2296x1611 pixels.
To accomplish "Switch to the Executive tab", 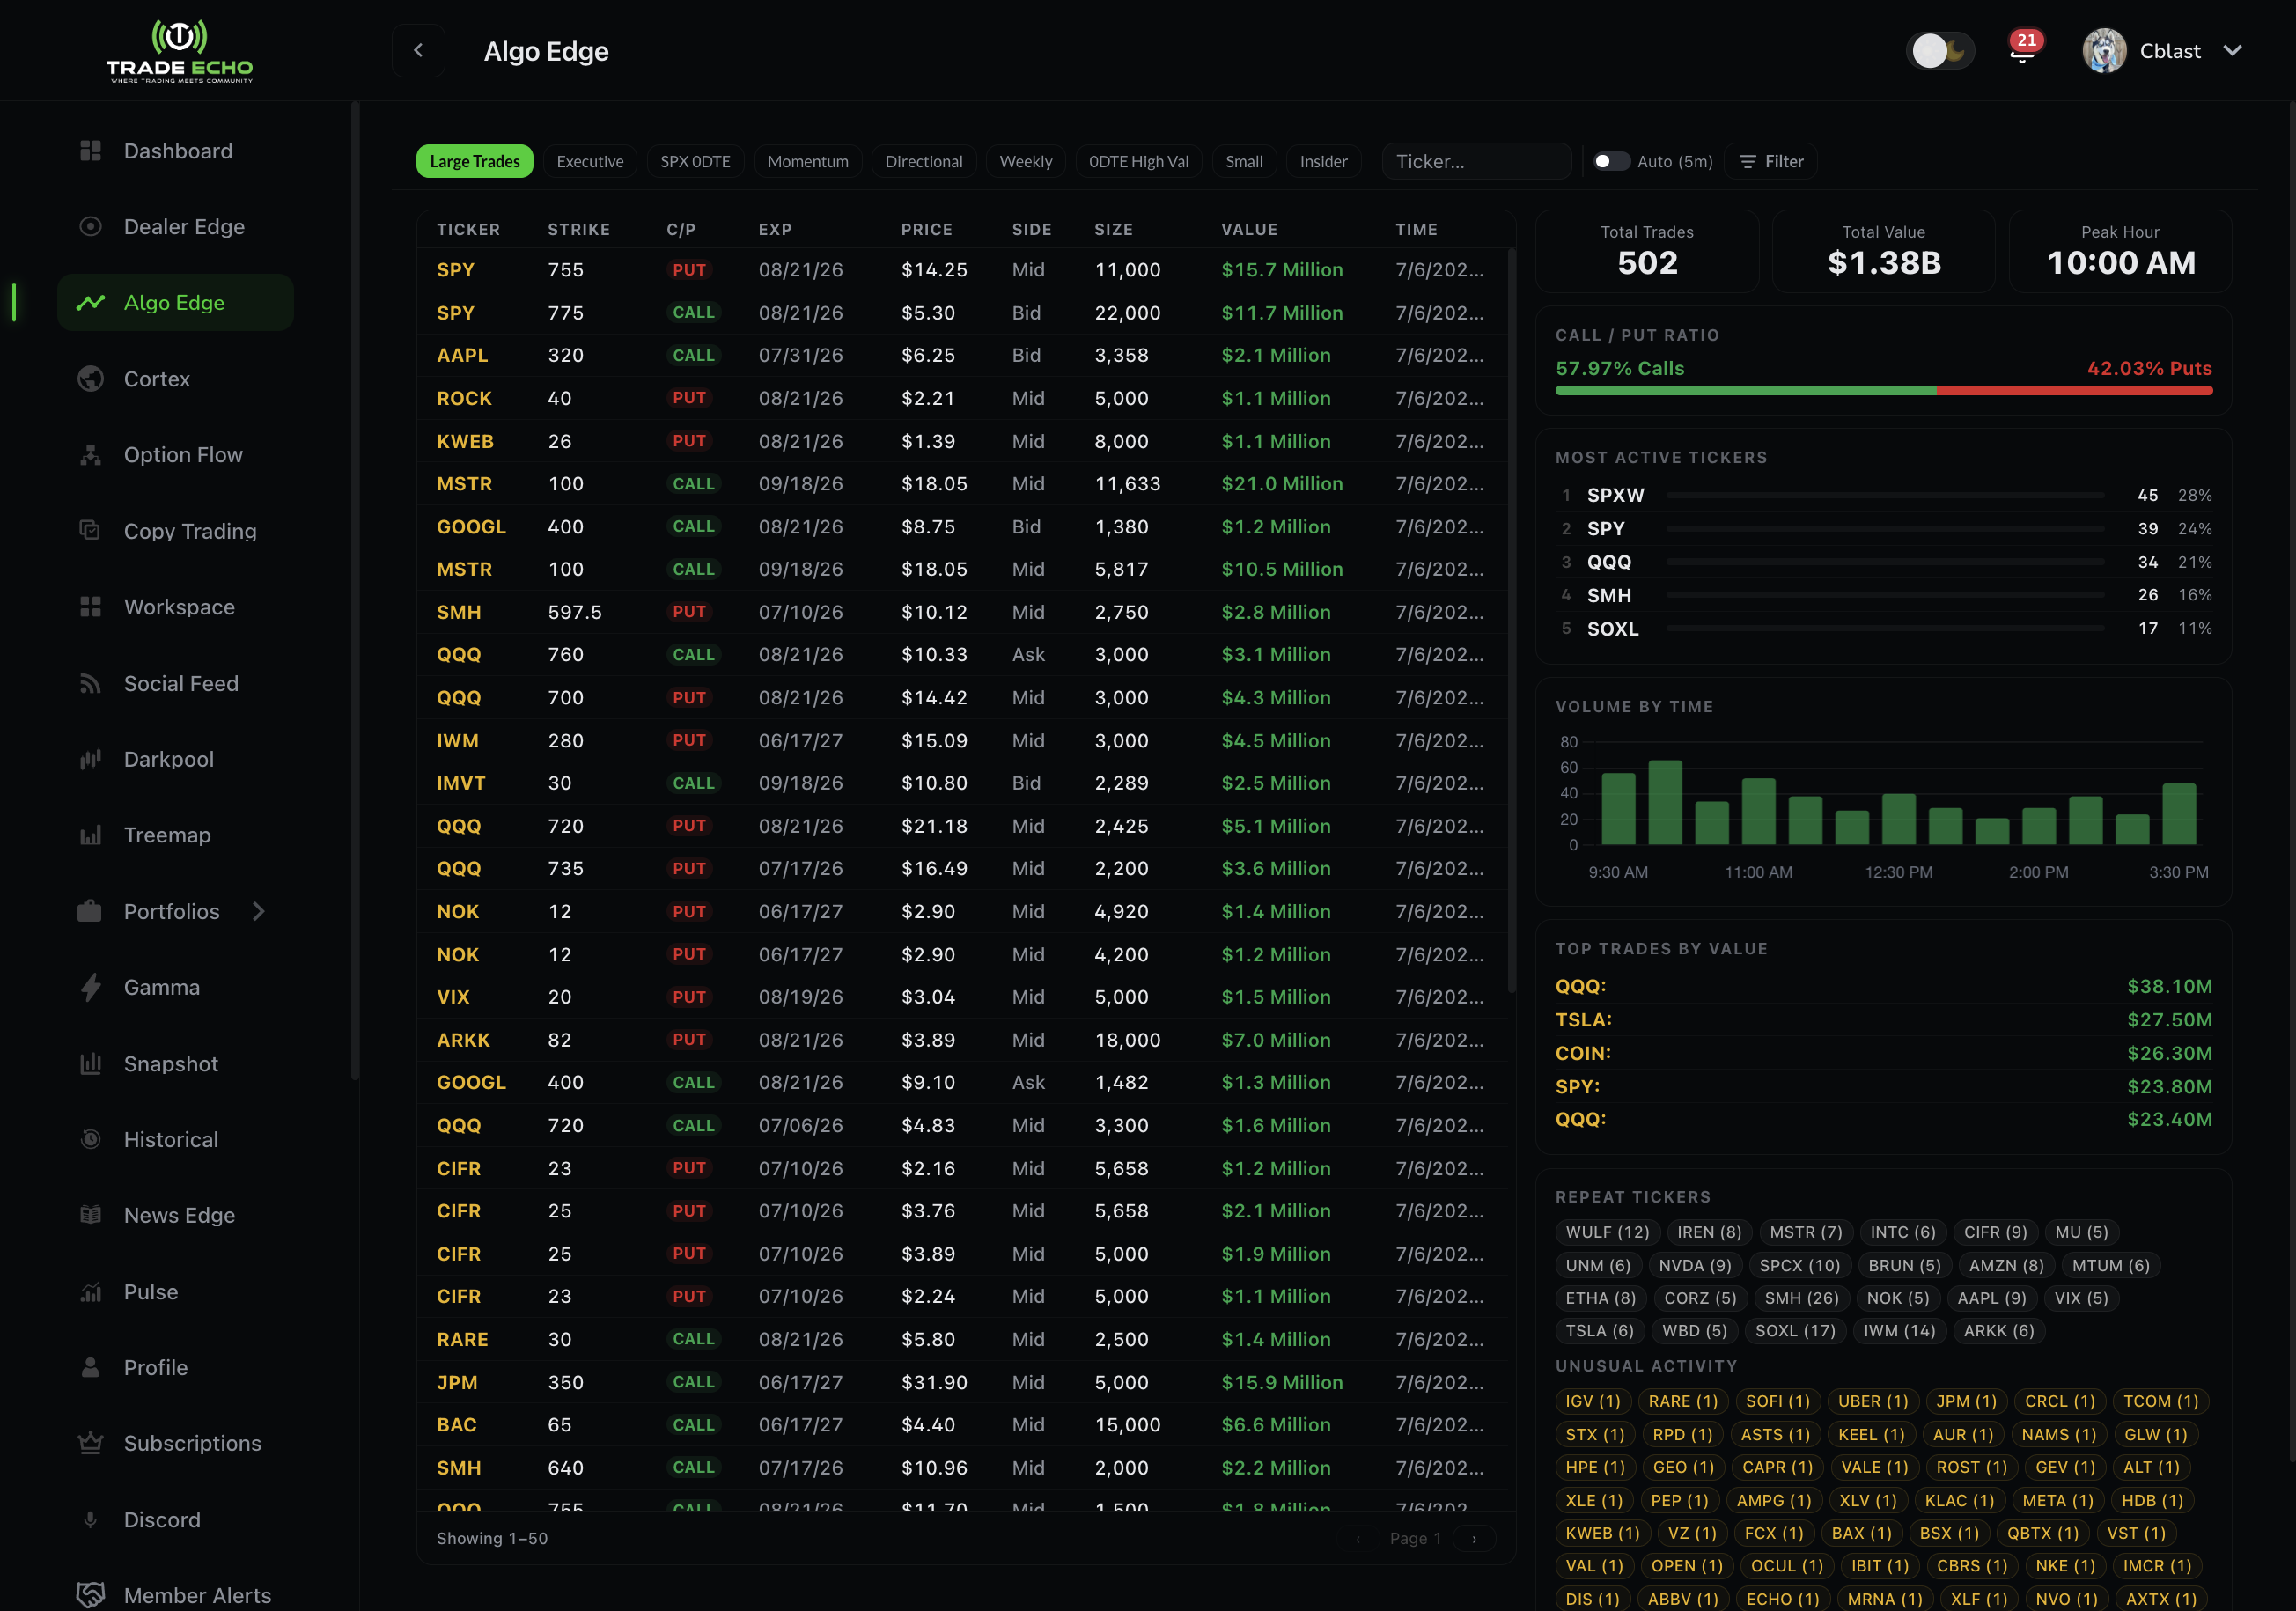I will [x=590, y=161].
